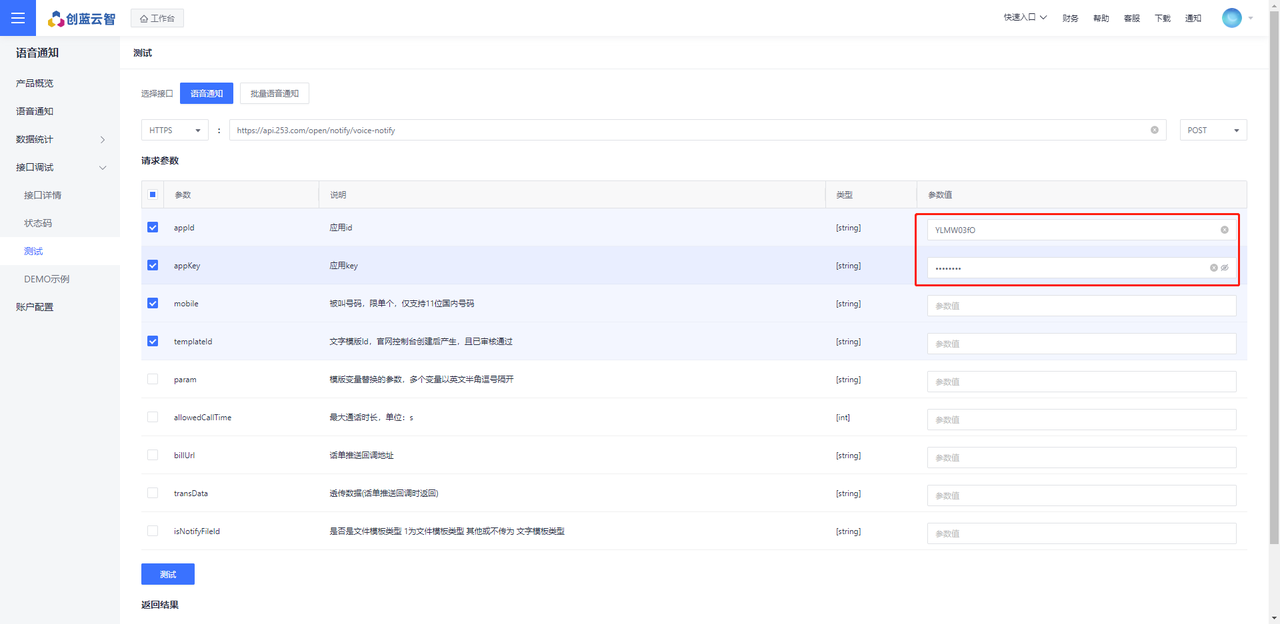Viewport: 1280px width, 624px height.
Task: Focus the billUrl 参数值 field
Action: click(x=1081, y=458)
